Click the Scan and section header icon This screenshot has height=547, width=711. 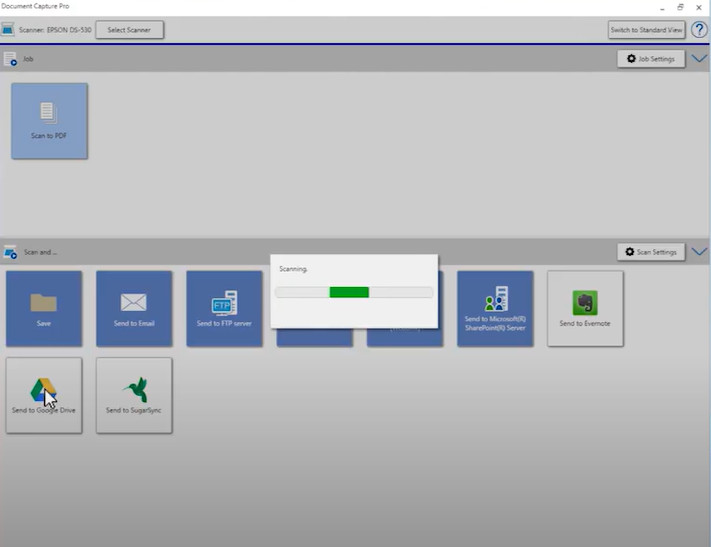(10, 252)
